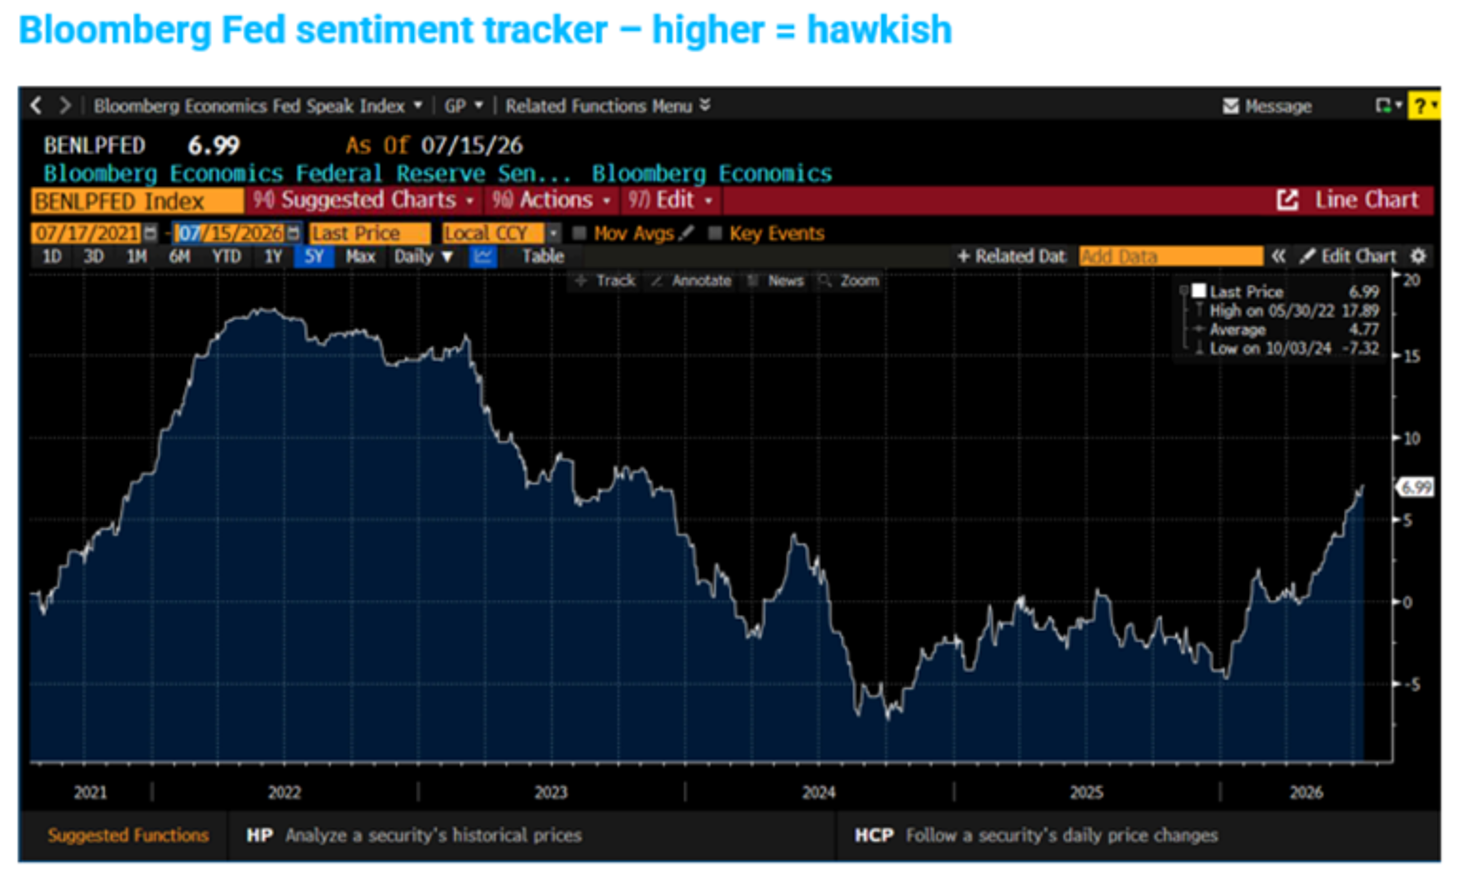Expand the Suggested Charts dropdown

[x=364, y=200]
